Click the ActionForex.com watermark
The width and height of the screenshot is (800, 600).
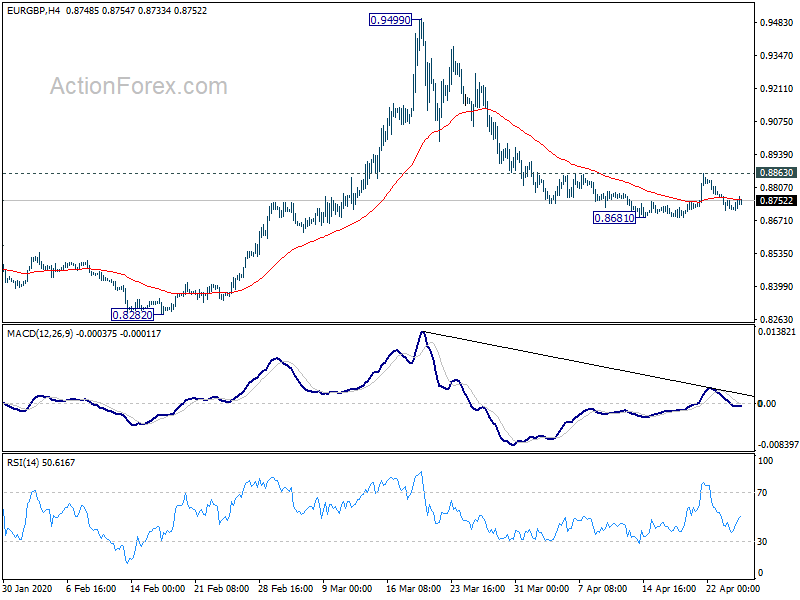pyautogui.click(x=138, y=86)
